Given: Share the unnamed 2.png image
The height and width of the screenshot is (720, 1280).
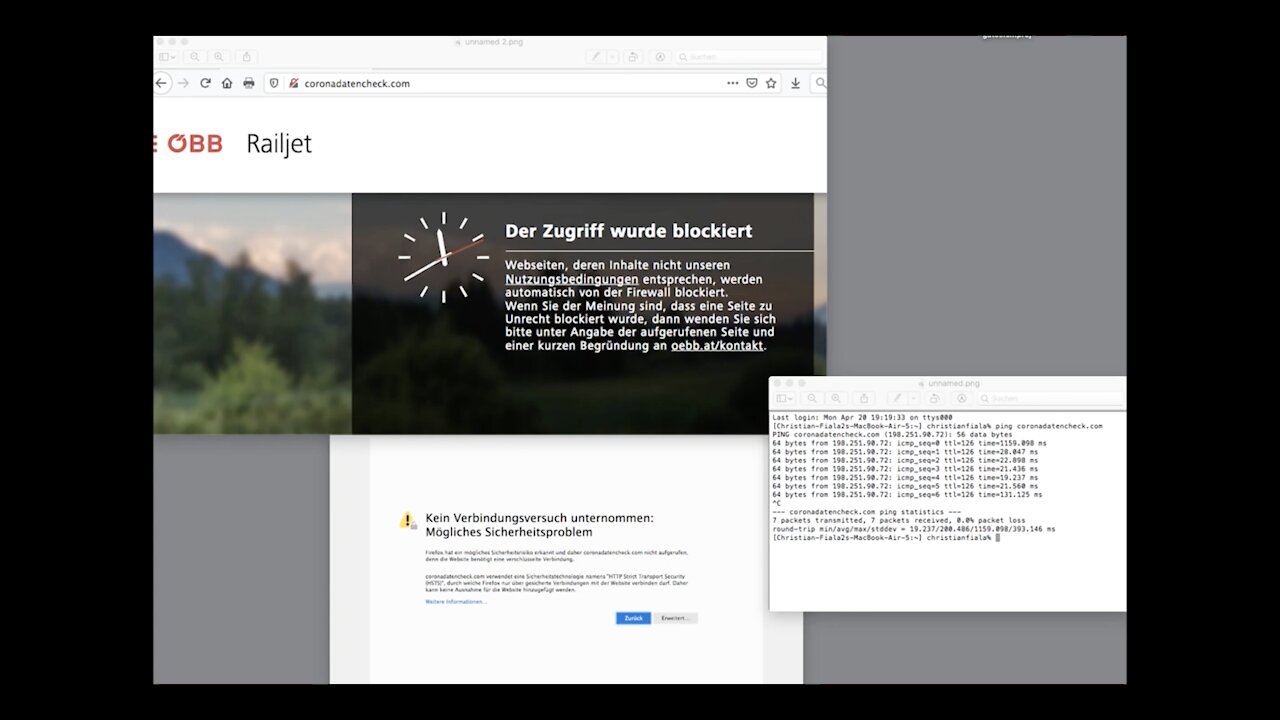Looking at the screenshot, I should coord(246,57).
